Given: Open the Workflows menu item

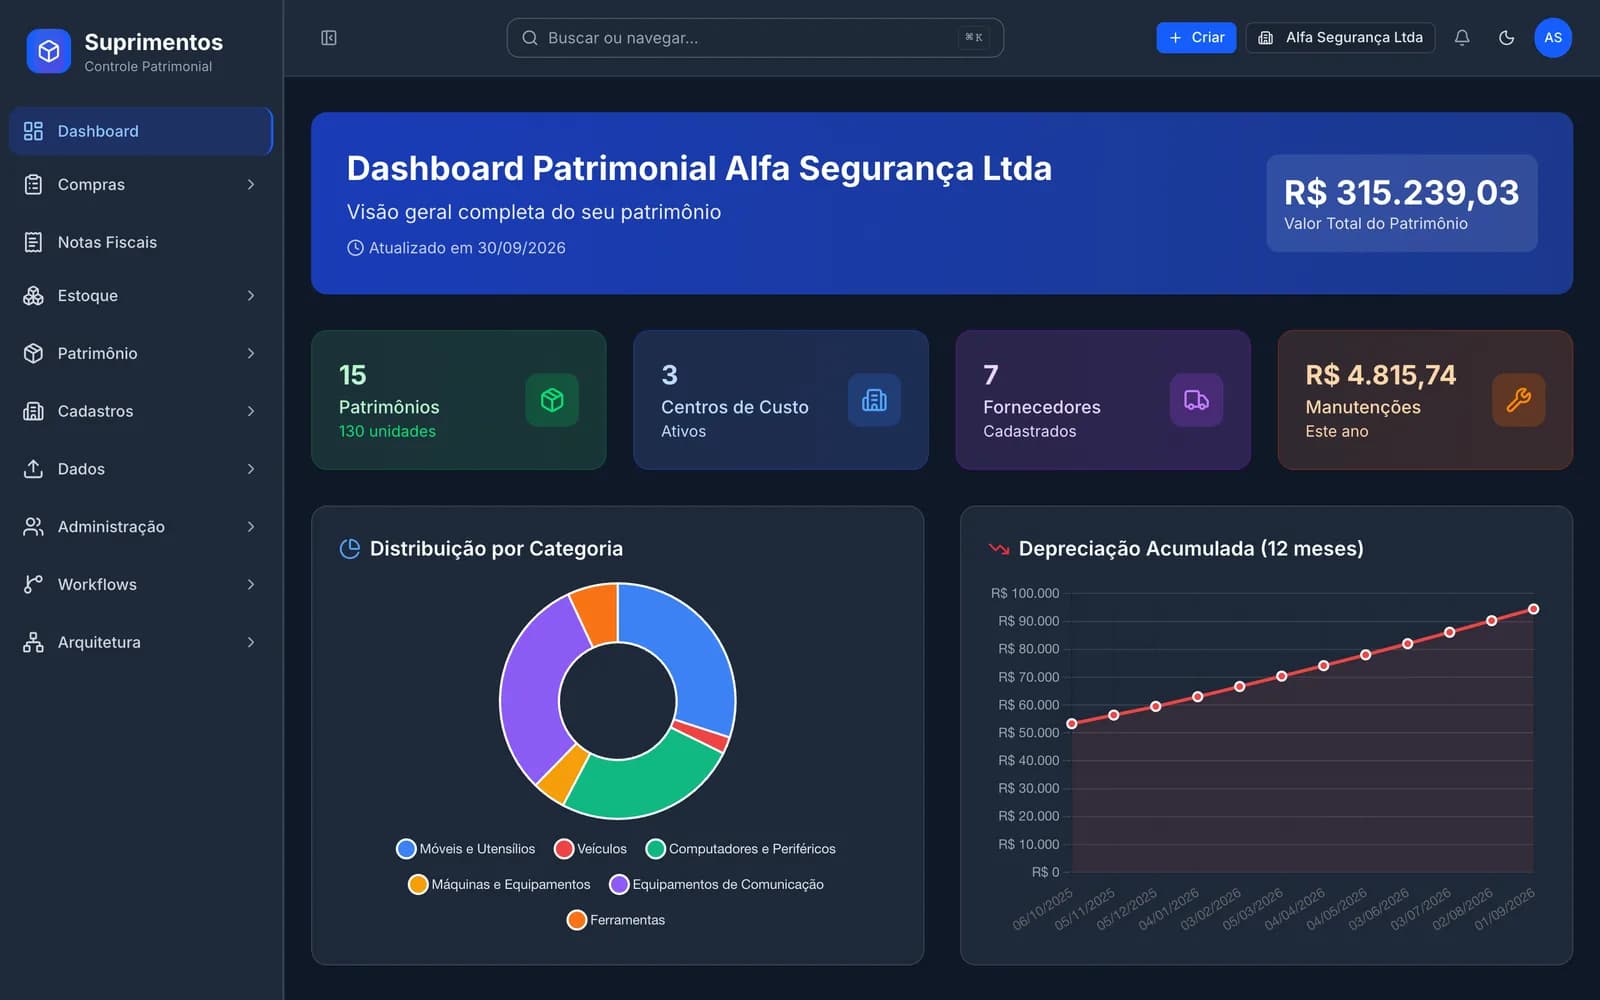Looking at the screenshot, I should pyautogui.click(x=141, y=585).
